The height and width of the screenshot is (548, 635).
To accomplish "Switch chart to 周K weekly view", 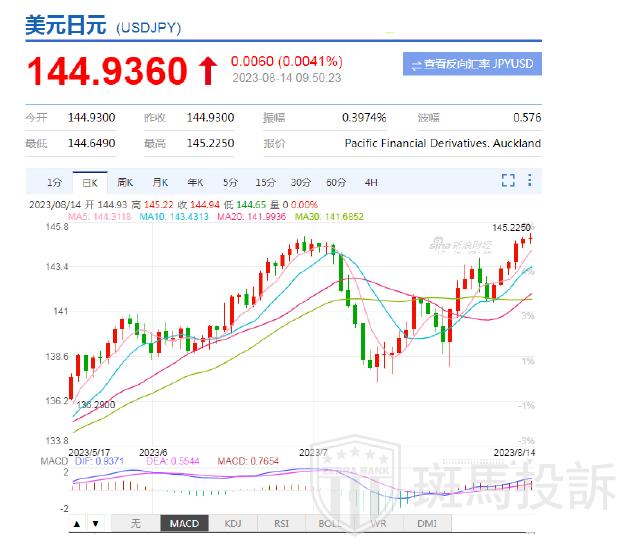I will coord(125,182).
